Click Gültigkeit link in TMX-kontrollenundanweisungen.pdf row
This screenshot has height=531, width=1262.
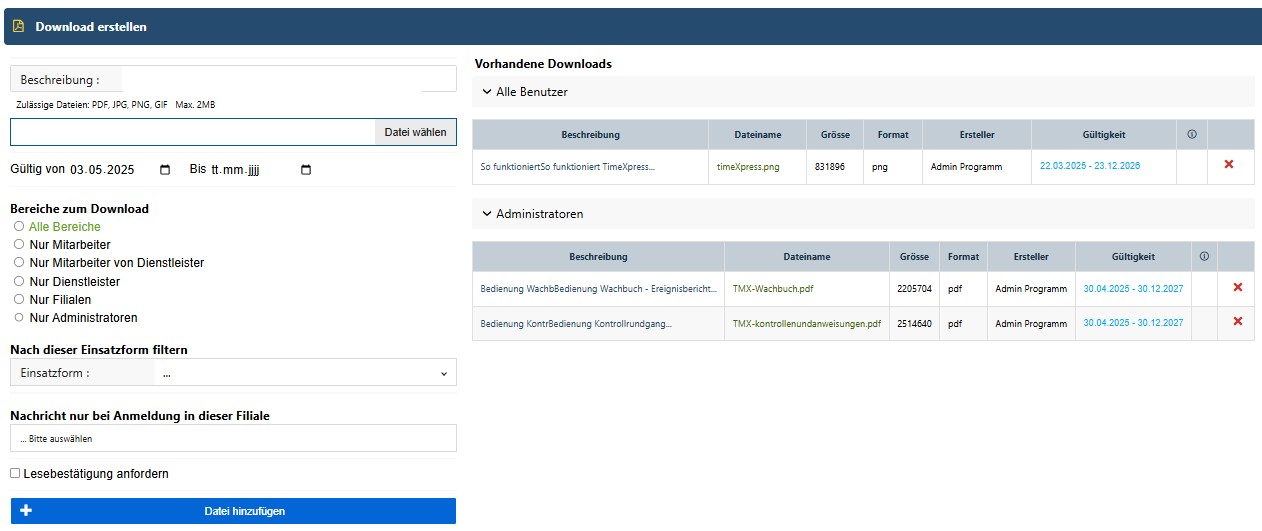tap(1133, 322)
